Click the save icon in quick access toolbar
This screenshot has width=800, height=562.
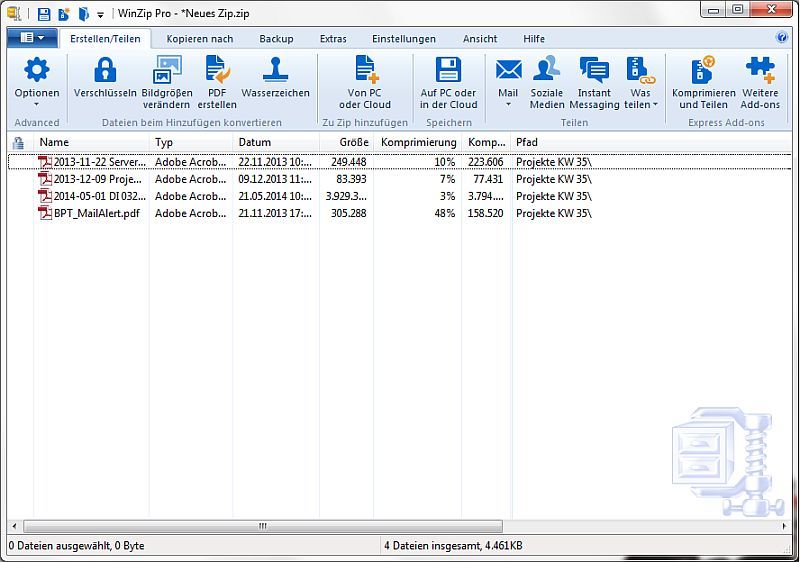pos(44,13)
